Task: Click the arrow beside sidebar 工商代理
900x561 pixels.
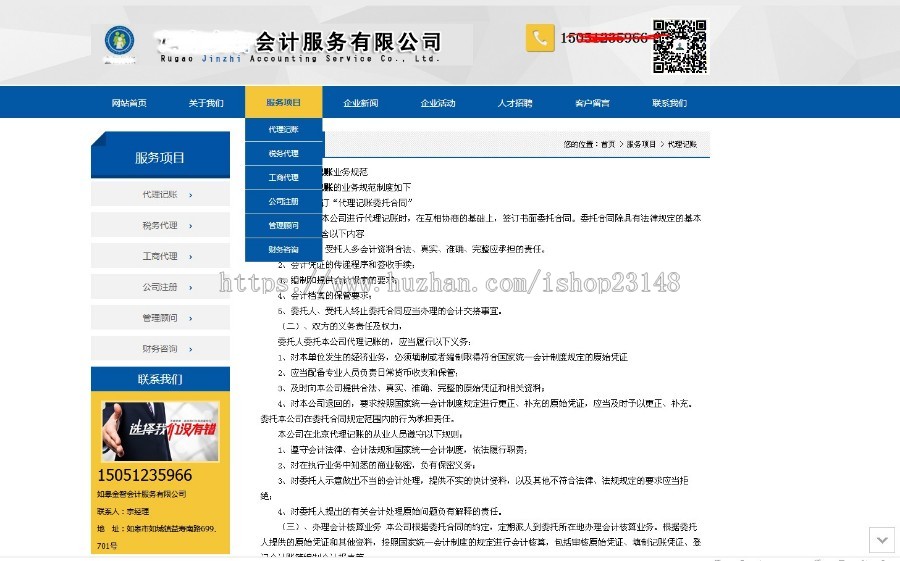Action: 191,257
